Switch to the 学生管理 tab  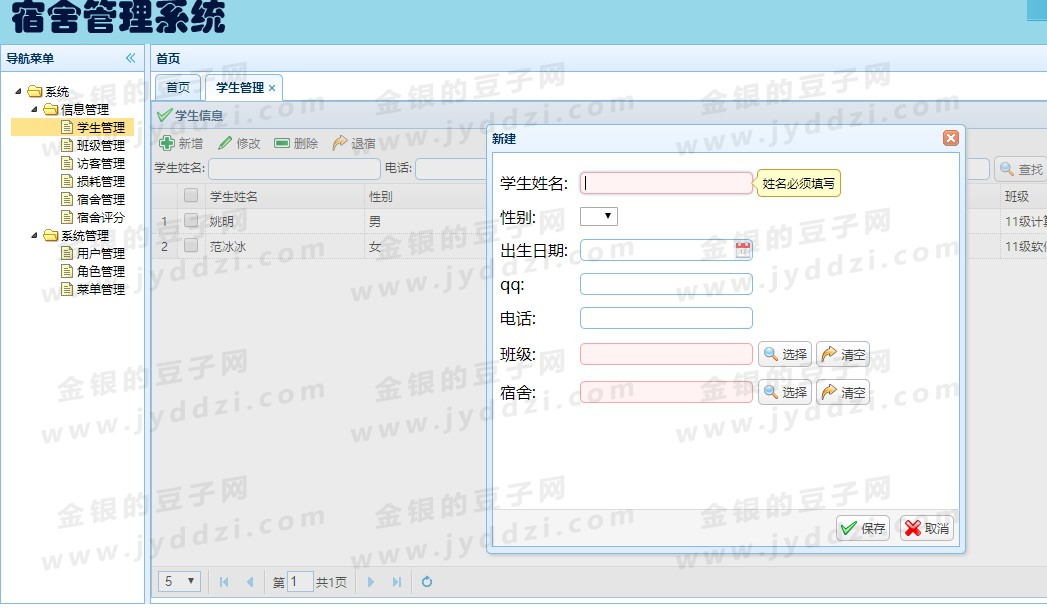click(x=240, y=87)
